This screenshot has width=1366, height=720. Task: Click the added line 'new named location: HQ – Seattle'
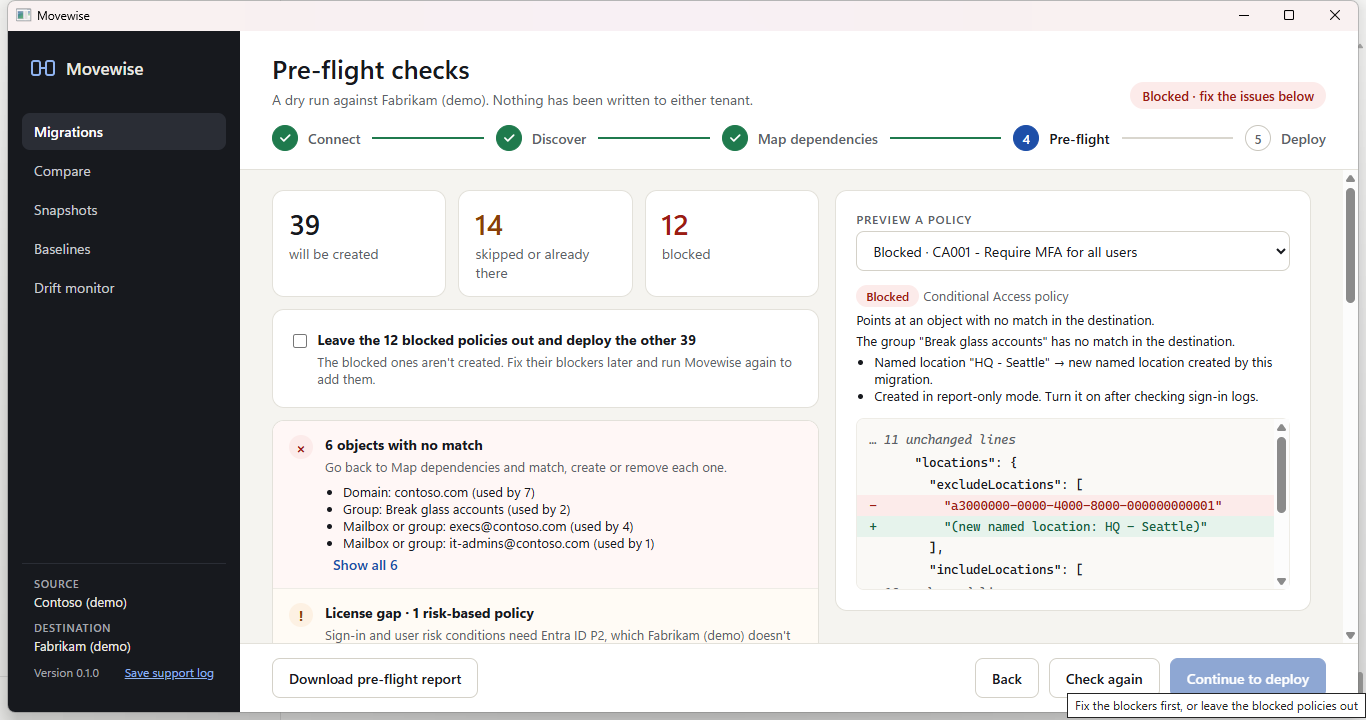(x=1065, y=526)
